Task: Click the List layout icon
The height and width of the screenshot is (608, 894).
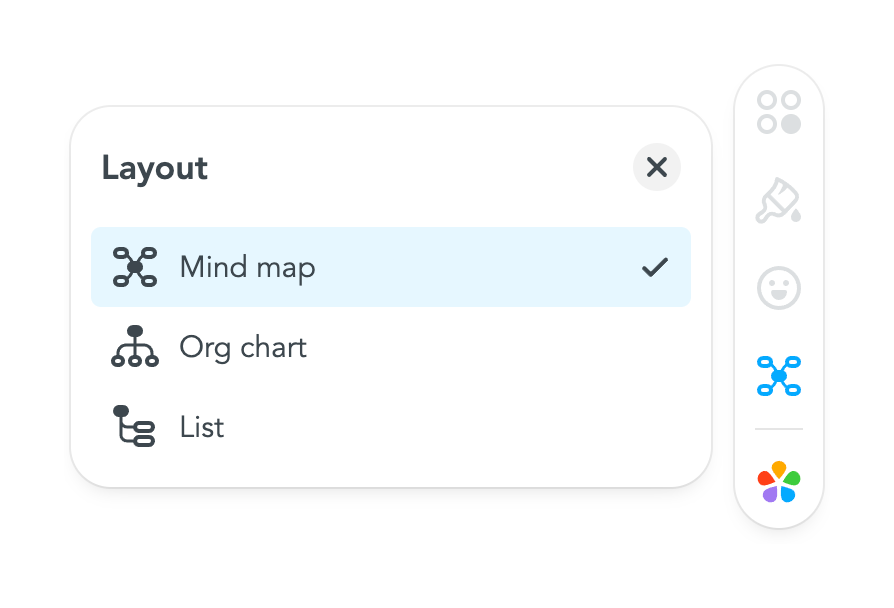Action: pos(134,427)
